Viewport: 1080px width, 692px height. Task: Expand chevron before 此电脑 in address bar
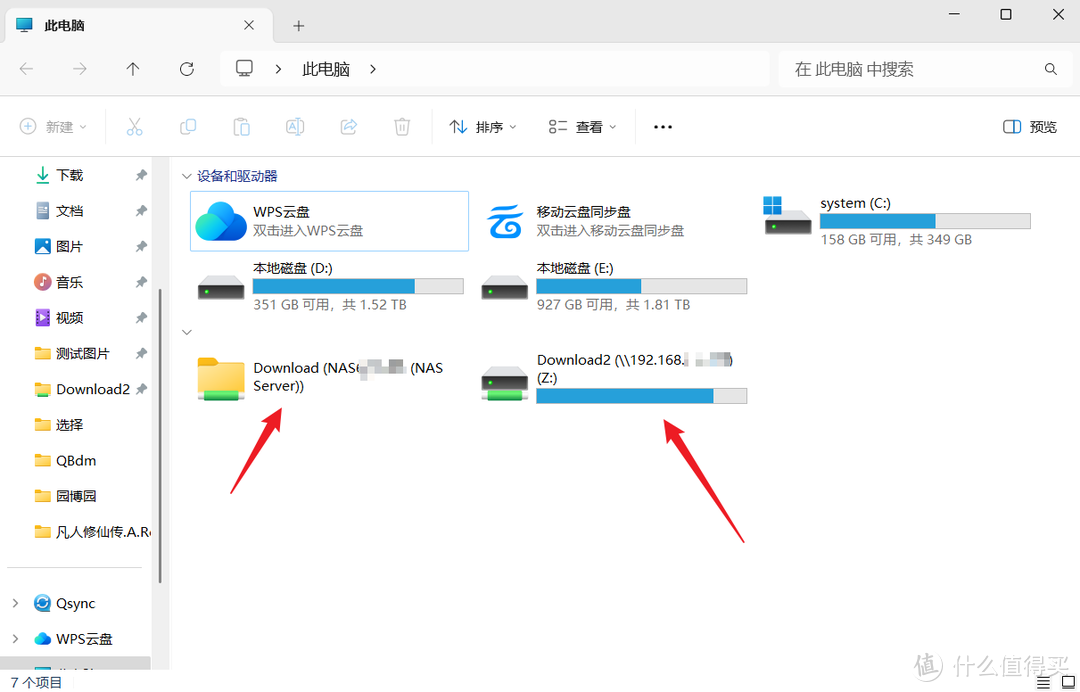click(278, 69)
